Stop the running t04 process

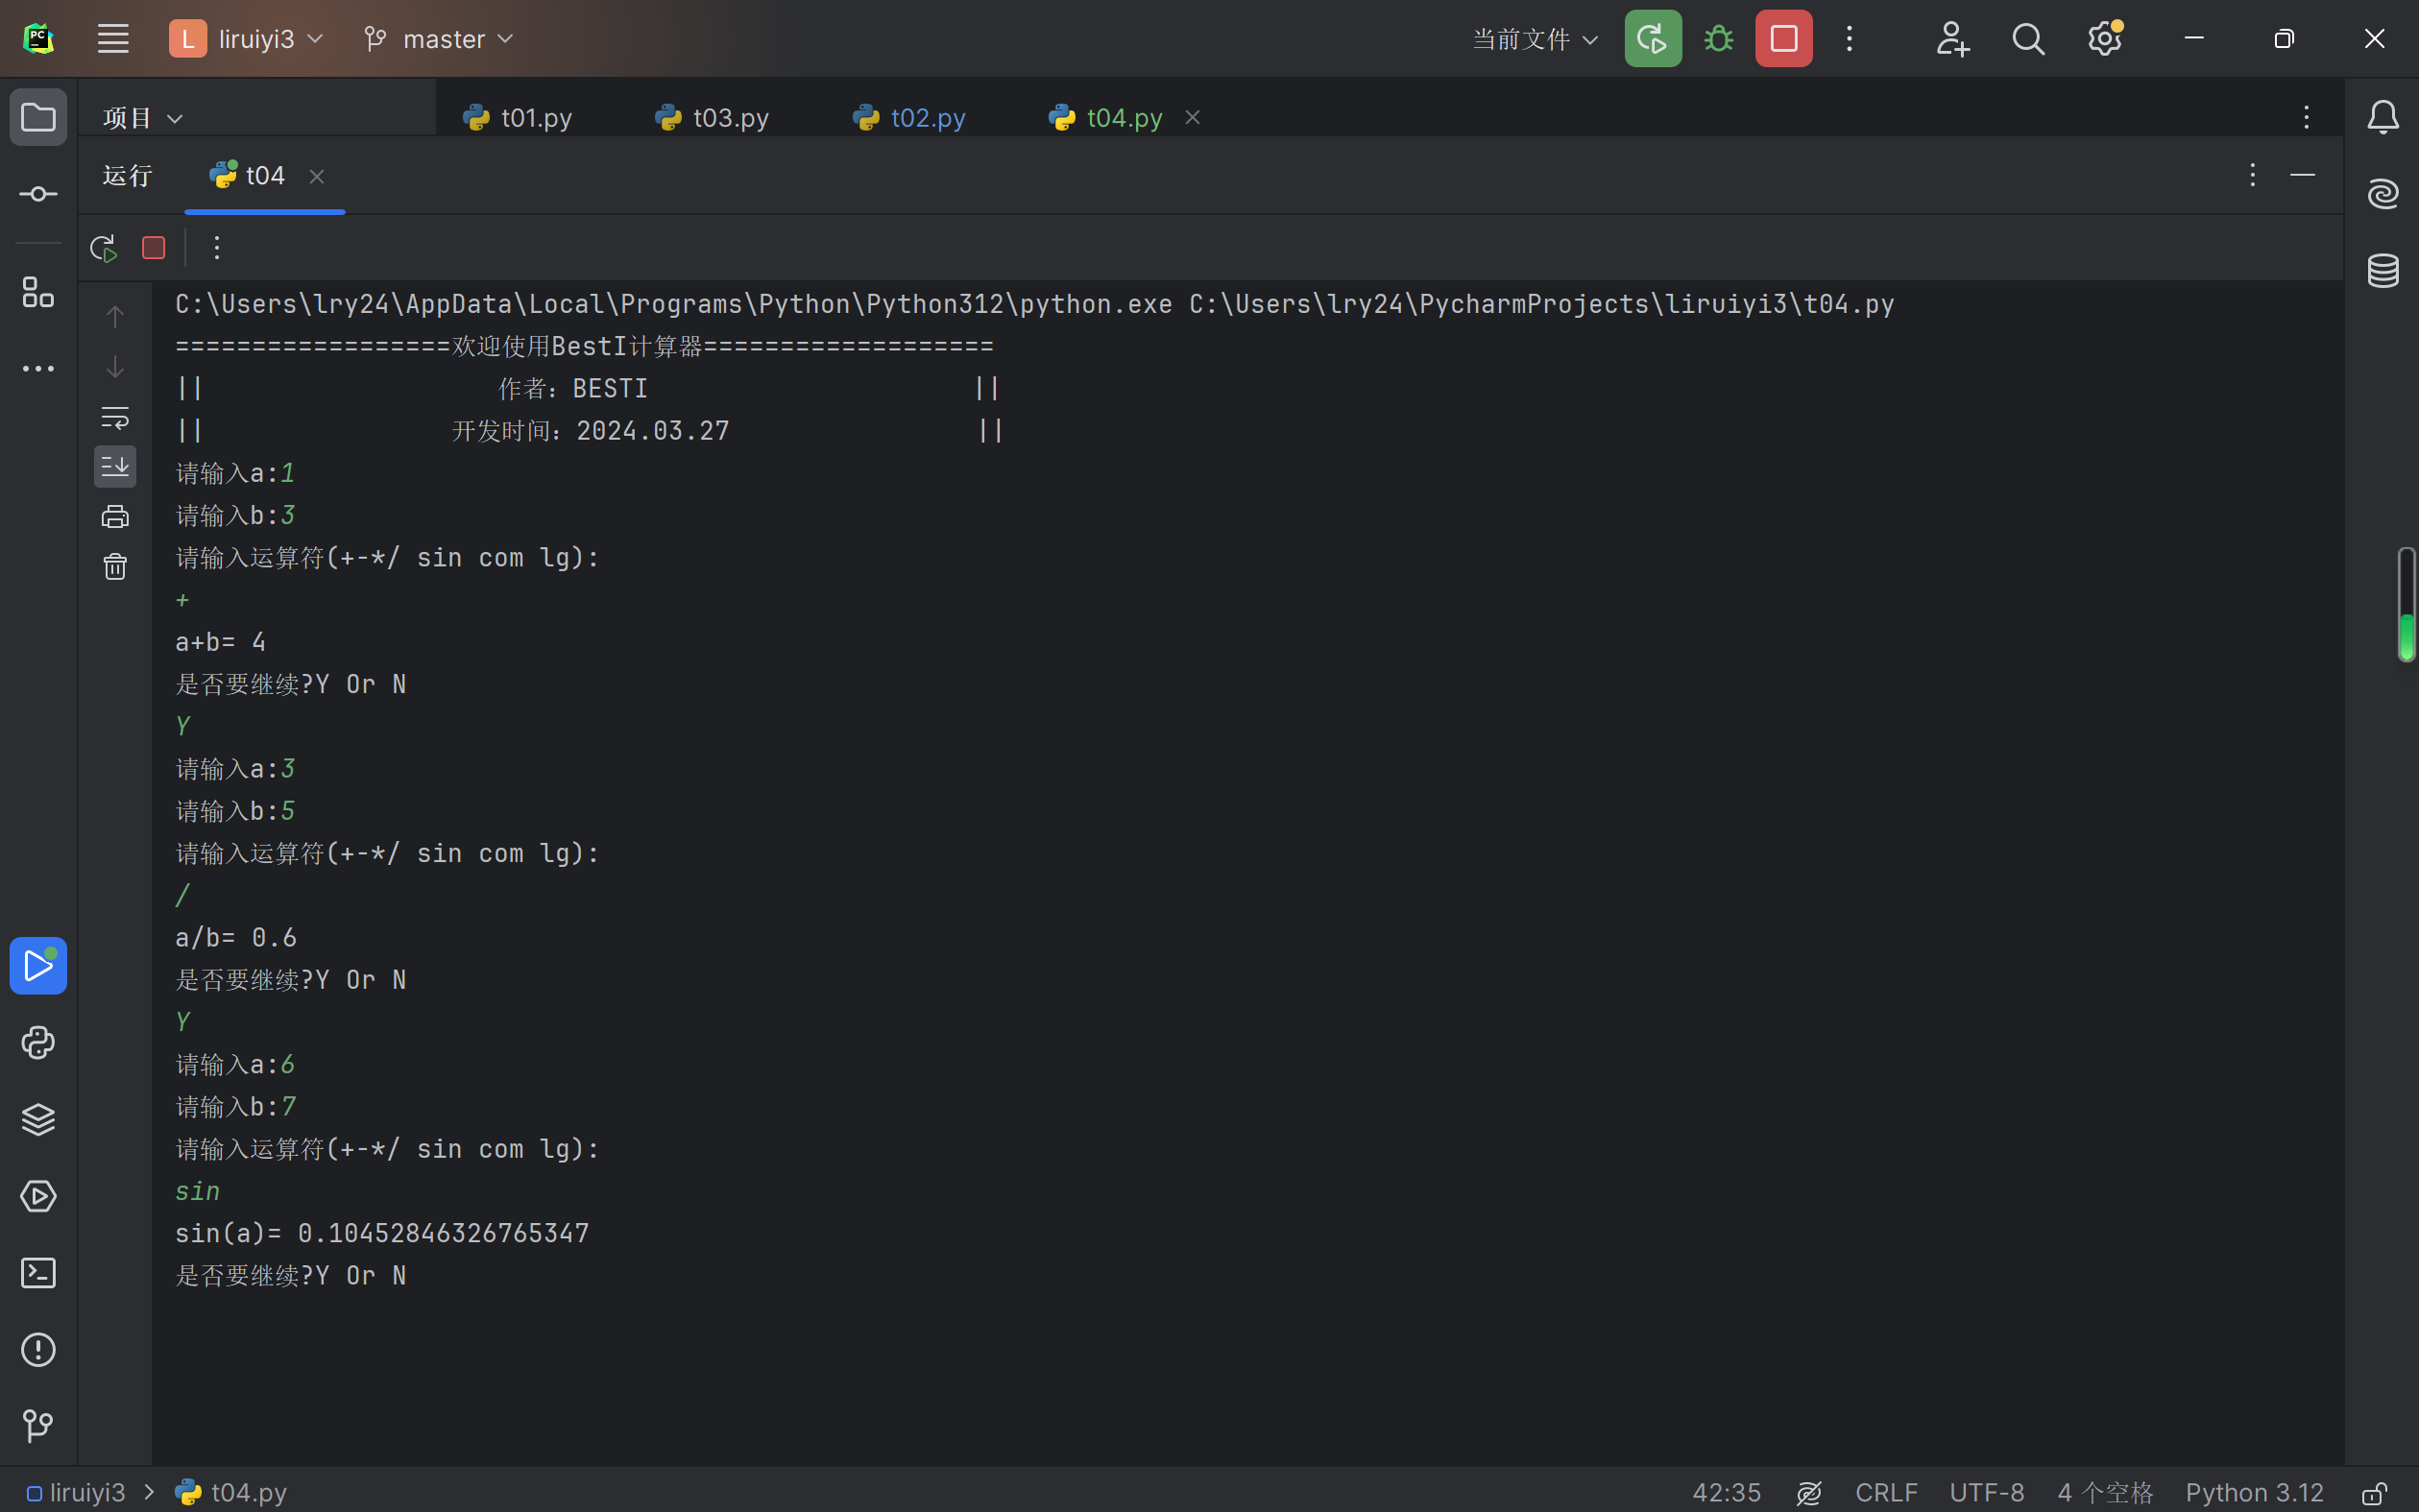click(153, 248)
